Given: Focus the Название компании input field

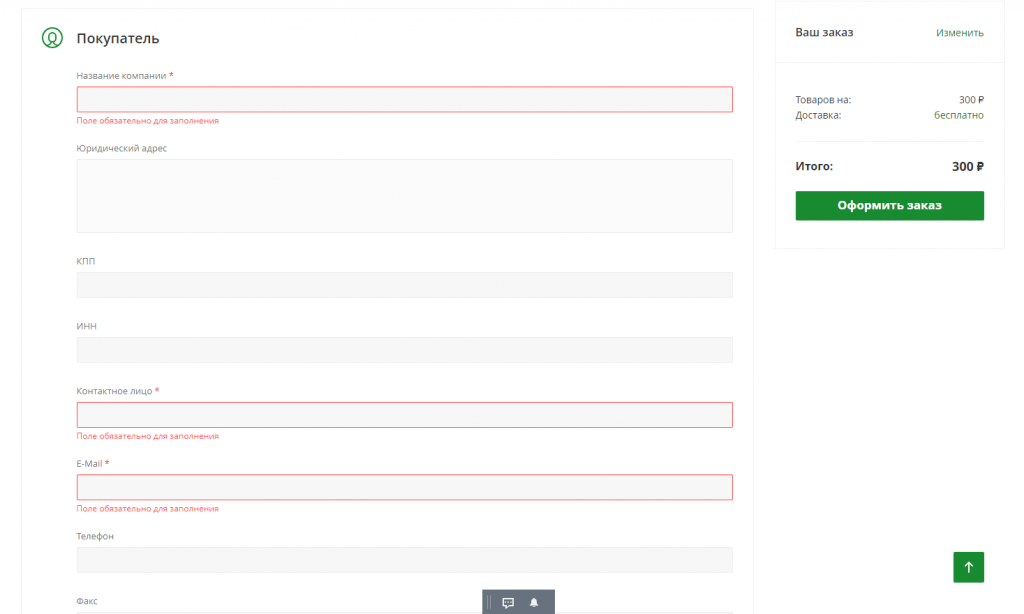Looking at the screenshot, I should point(404,99).
